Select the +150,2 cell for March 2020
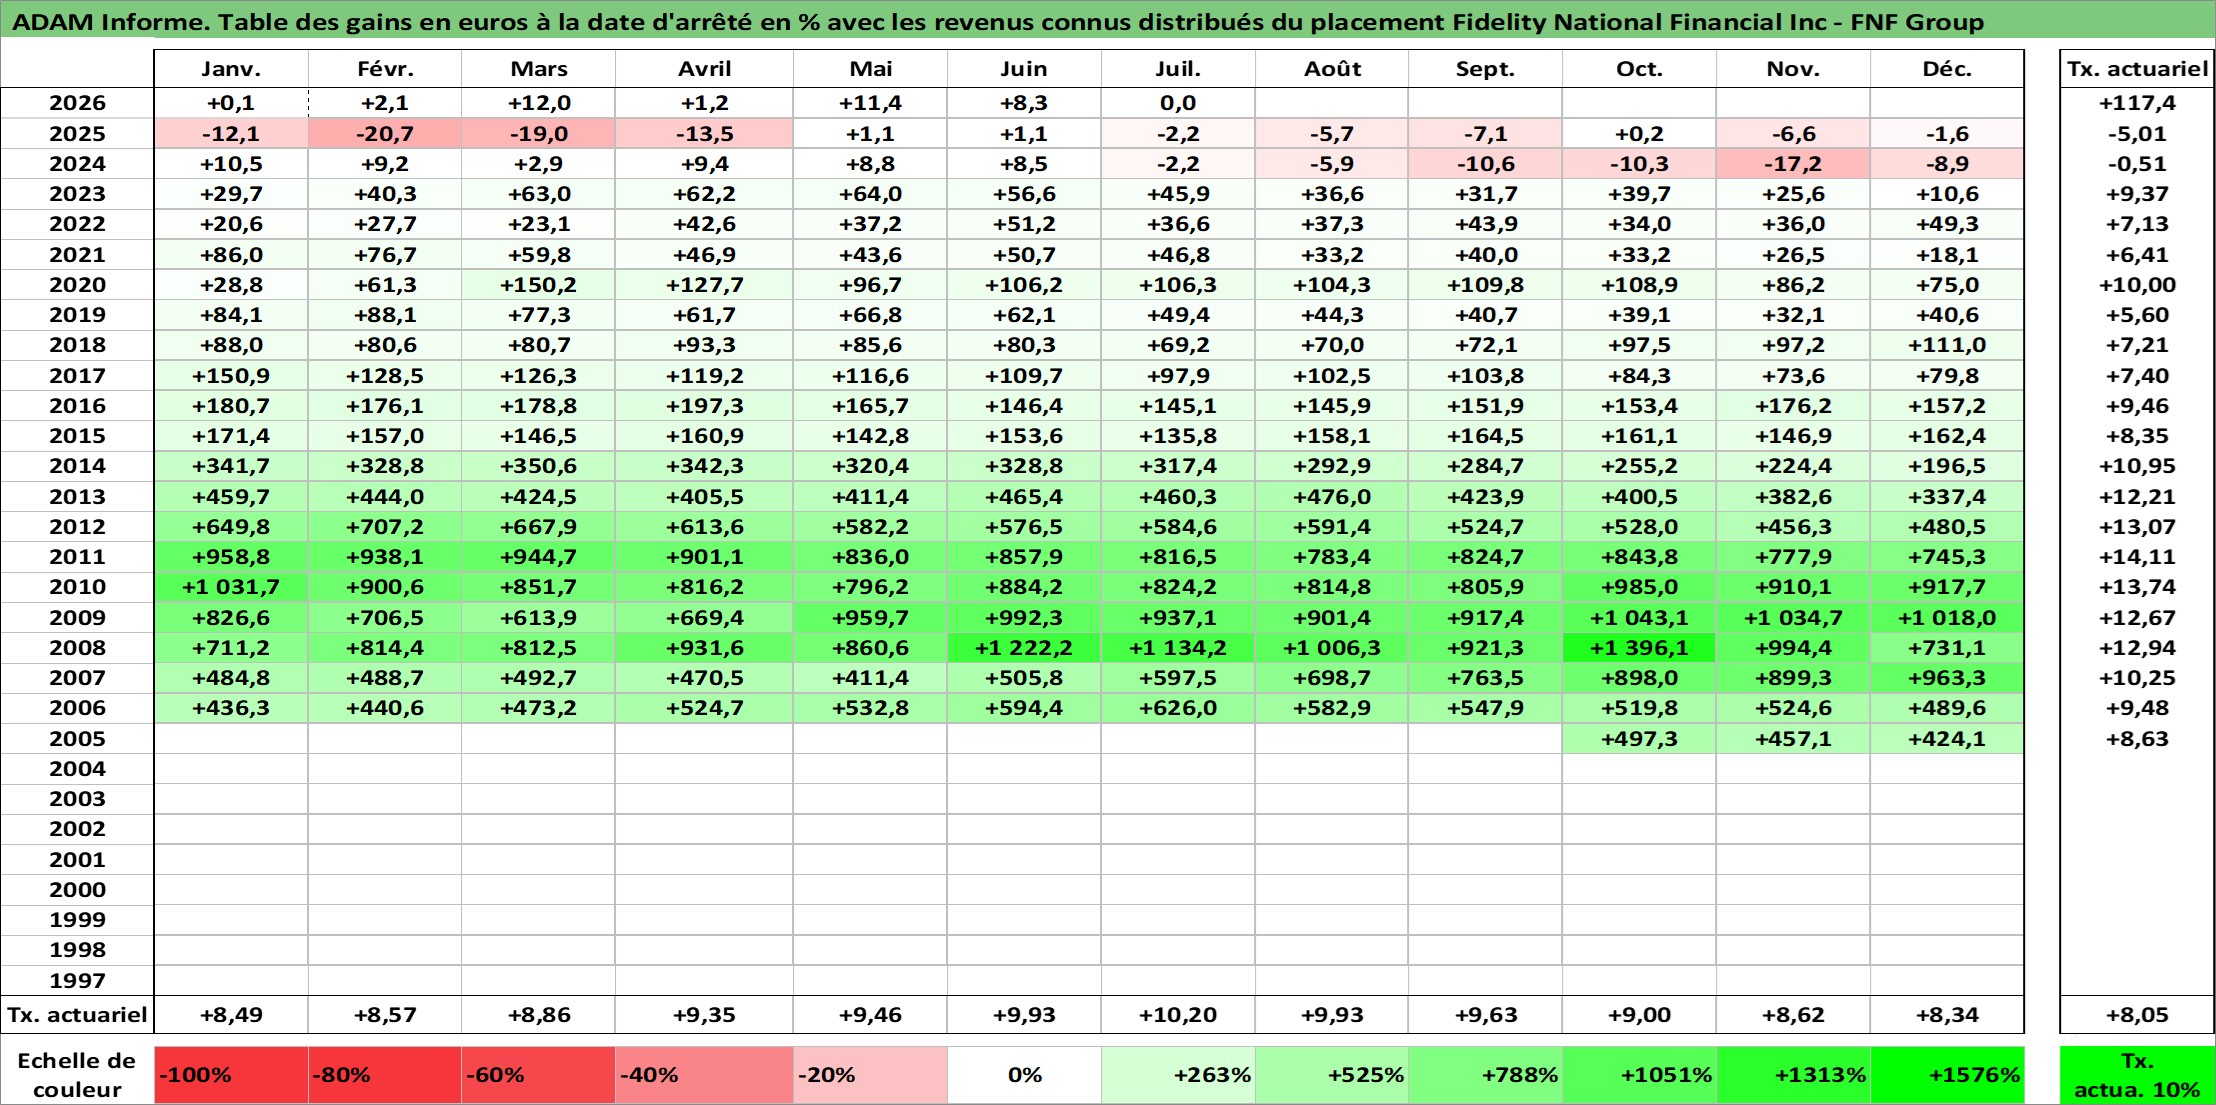Viewport: 2216px width, 1105px height. click(538, 285)
